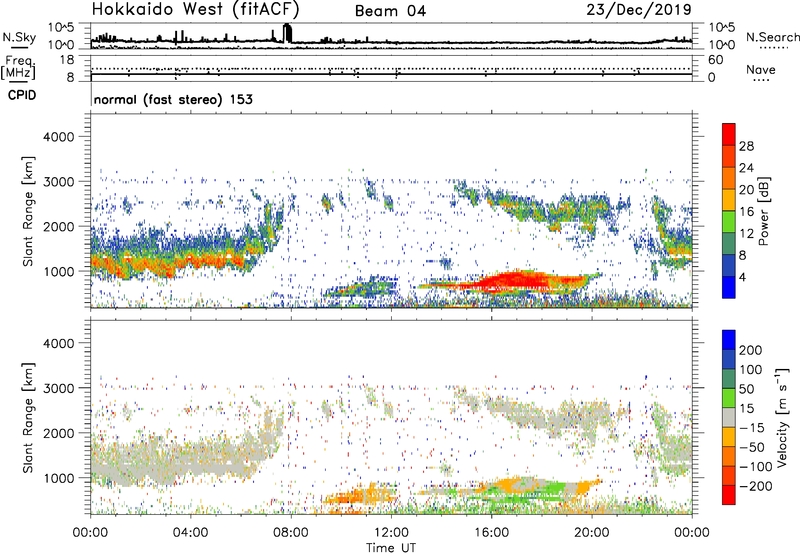This screenshot has height=554, width=800.
Task: Select the 'Beam 04' label
Action: tap(390, 11)
